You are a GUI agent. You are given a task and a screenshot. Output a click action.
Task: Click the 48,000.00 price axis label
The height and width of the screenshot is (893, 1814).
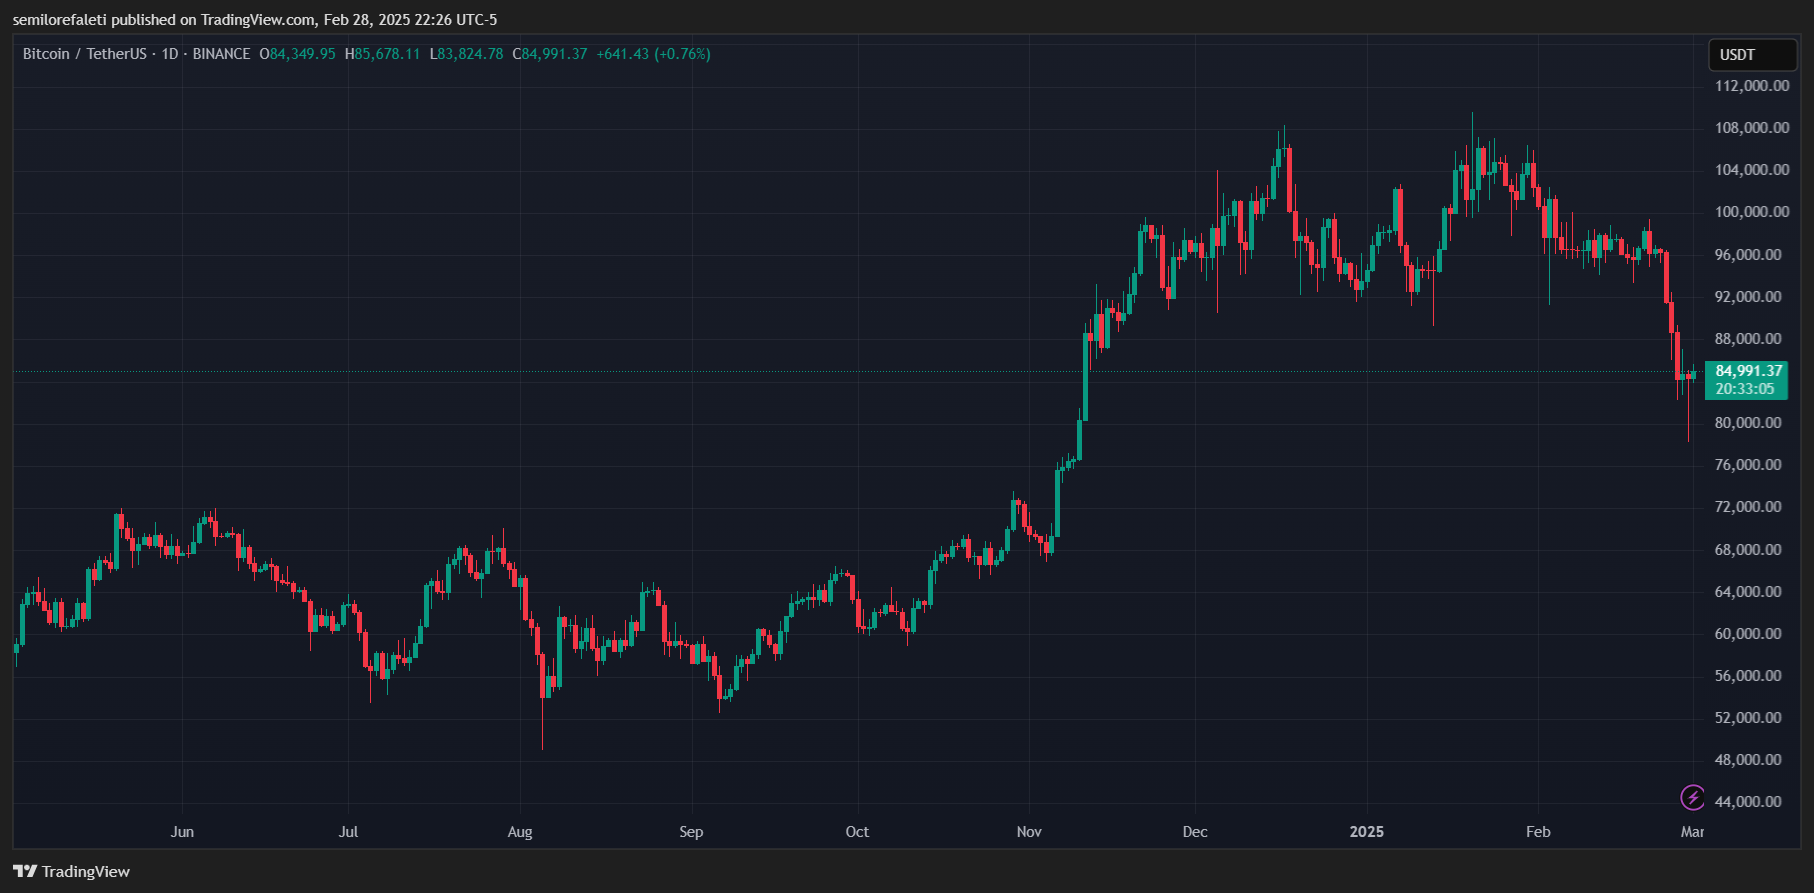coord(1748,760)
